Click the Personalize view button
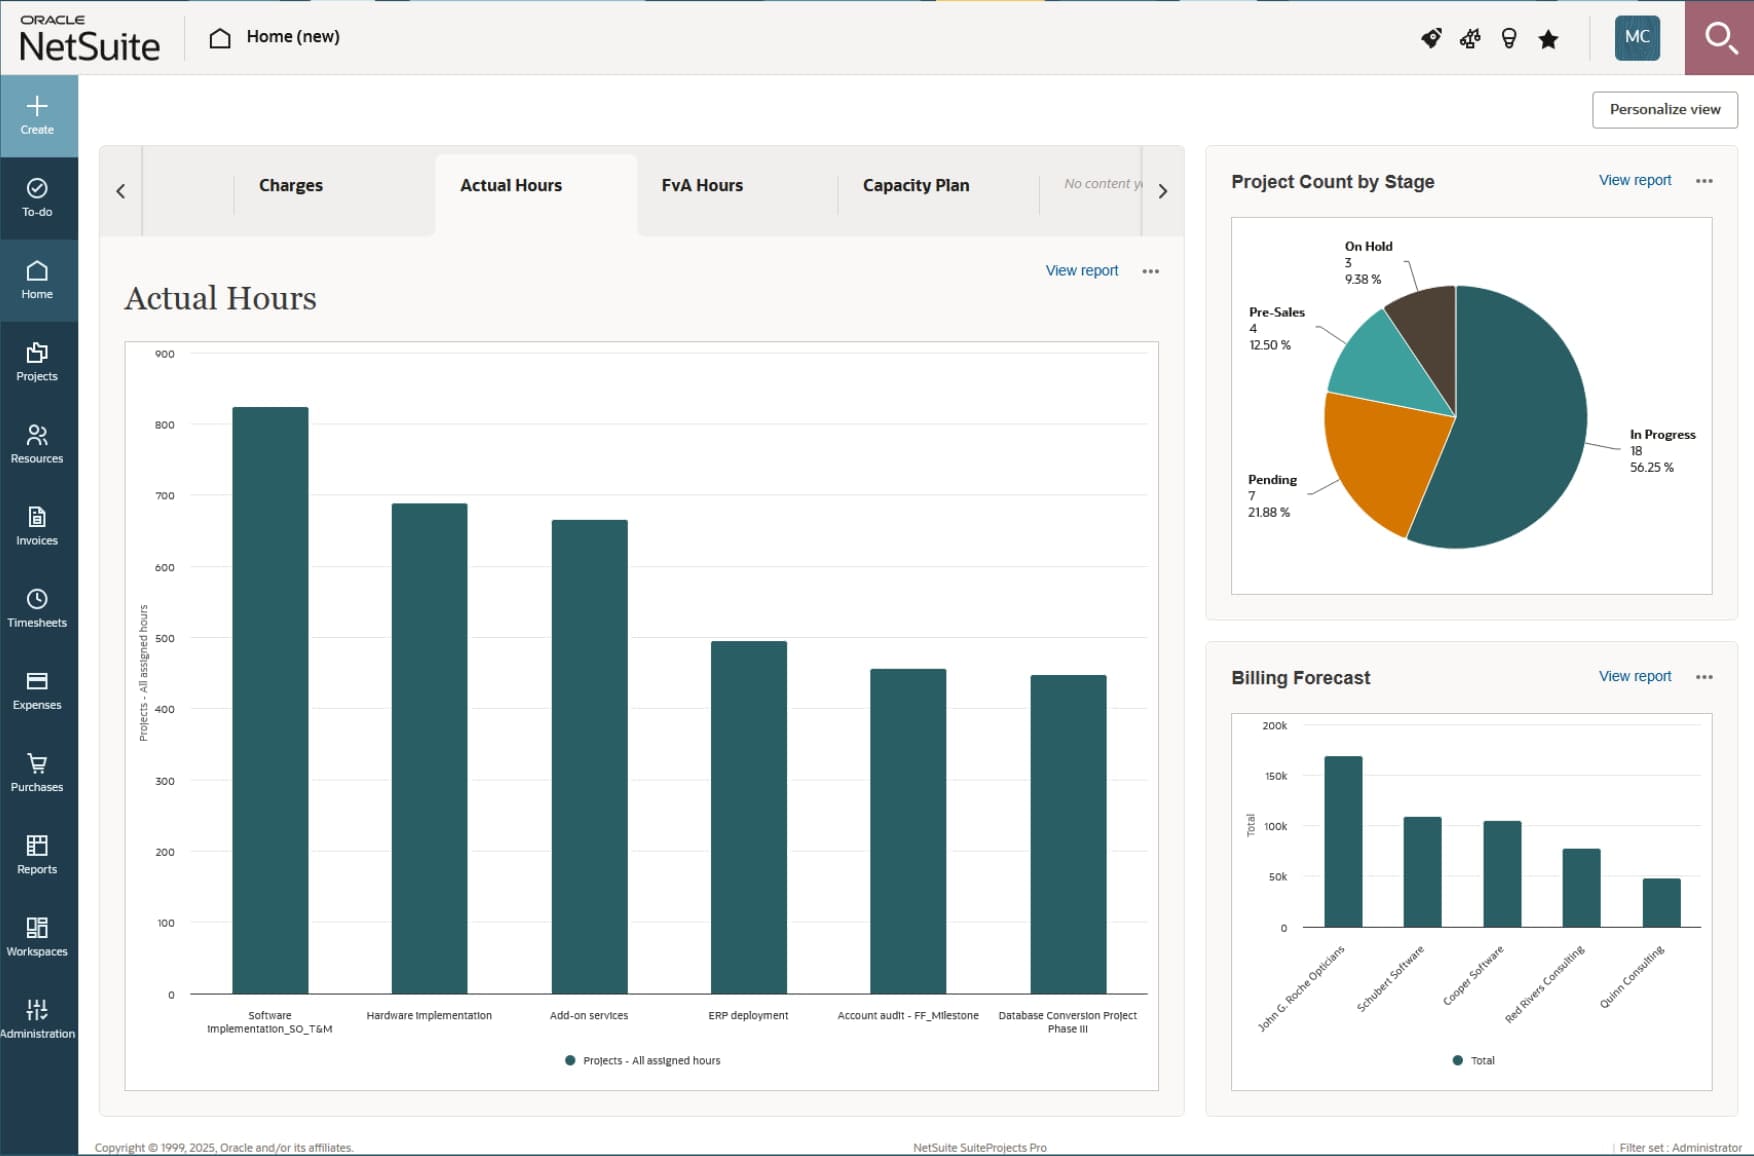 coord(1664,109)
